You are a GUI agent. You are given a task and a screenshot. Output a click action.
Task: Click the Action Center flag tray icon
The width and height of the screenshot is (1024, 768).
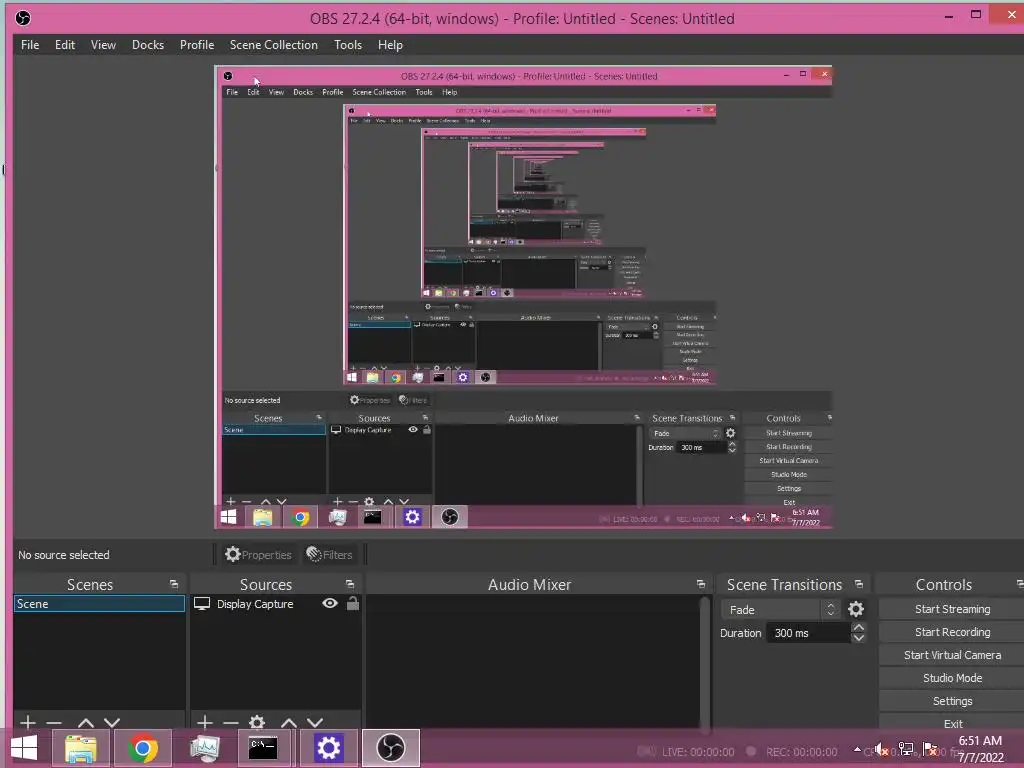[931, 749]
